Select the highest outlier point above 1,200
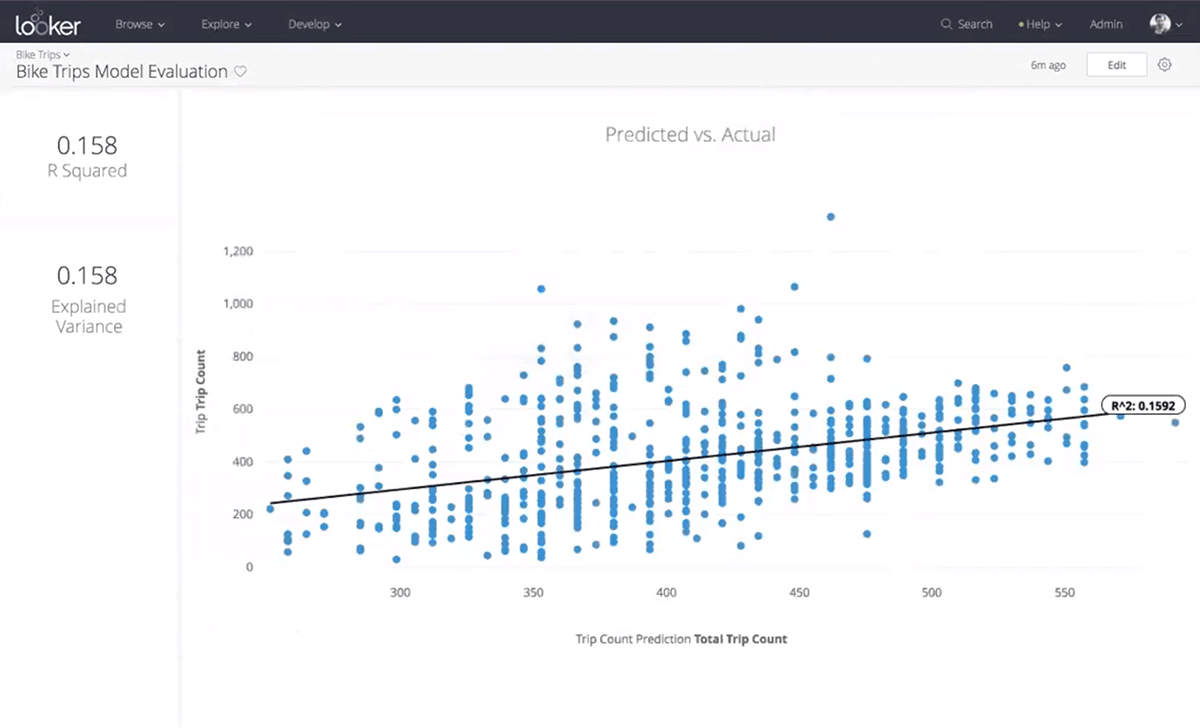The height and width of the screenshot is (728, 1200). (830, 216)
